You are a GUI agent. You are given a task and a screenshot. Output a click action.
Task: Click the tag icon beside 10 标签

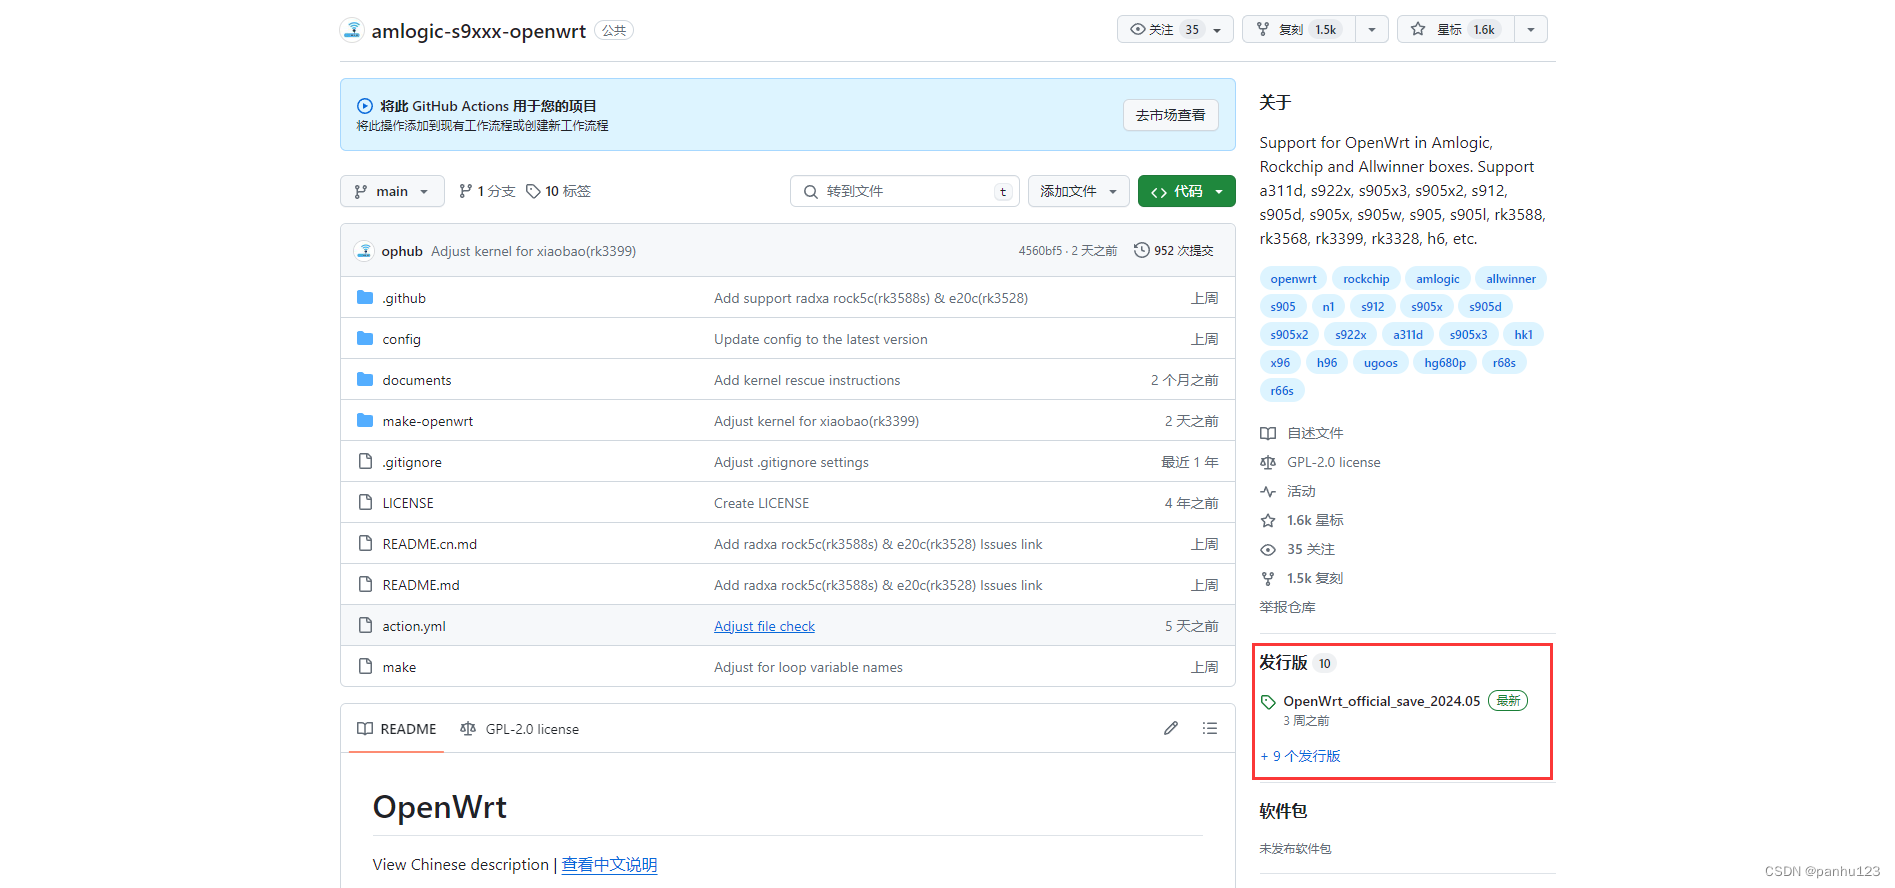[x=533, y=191]
